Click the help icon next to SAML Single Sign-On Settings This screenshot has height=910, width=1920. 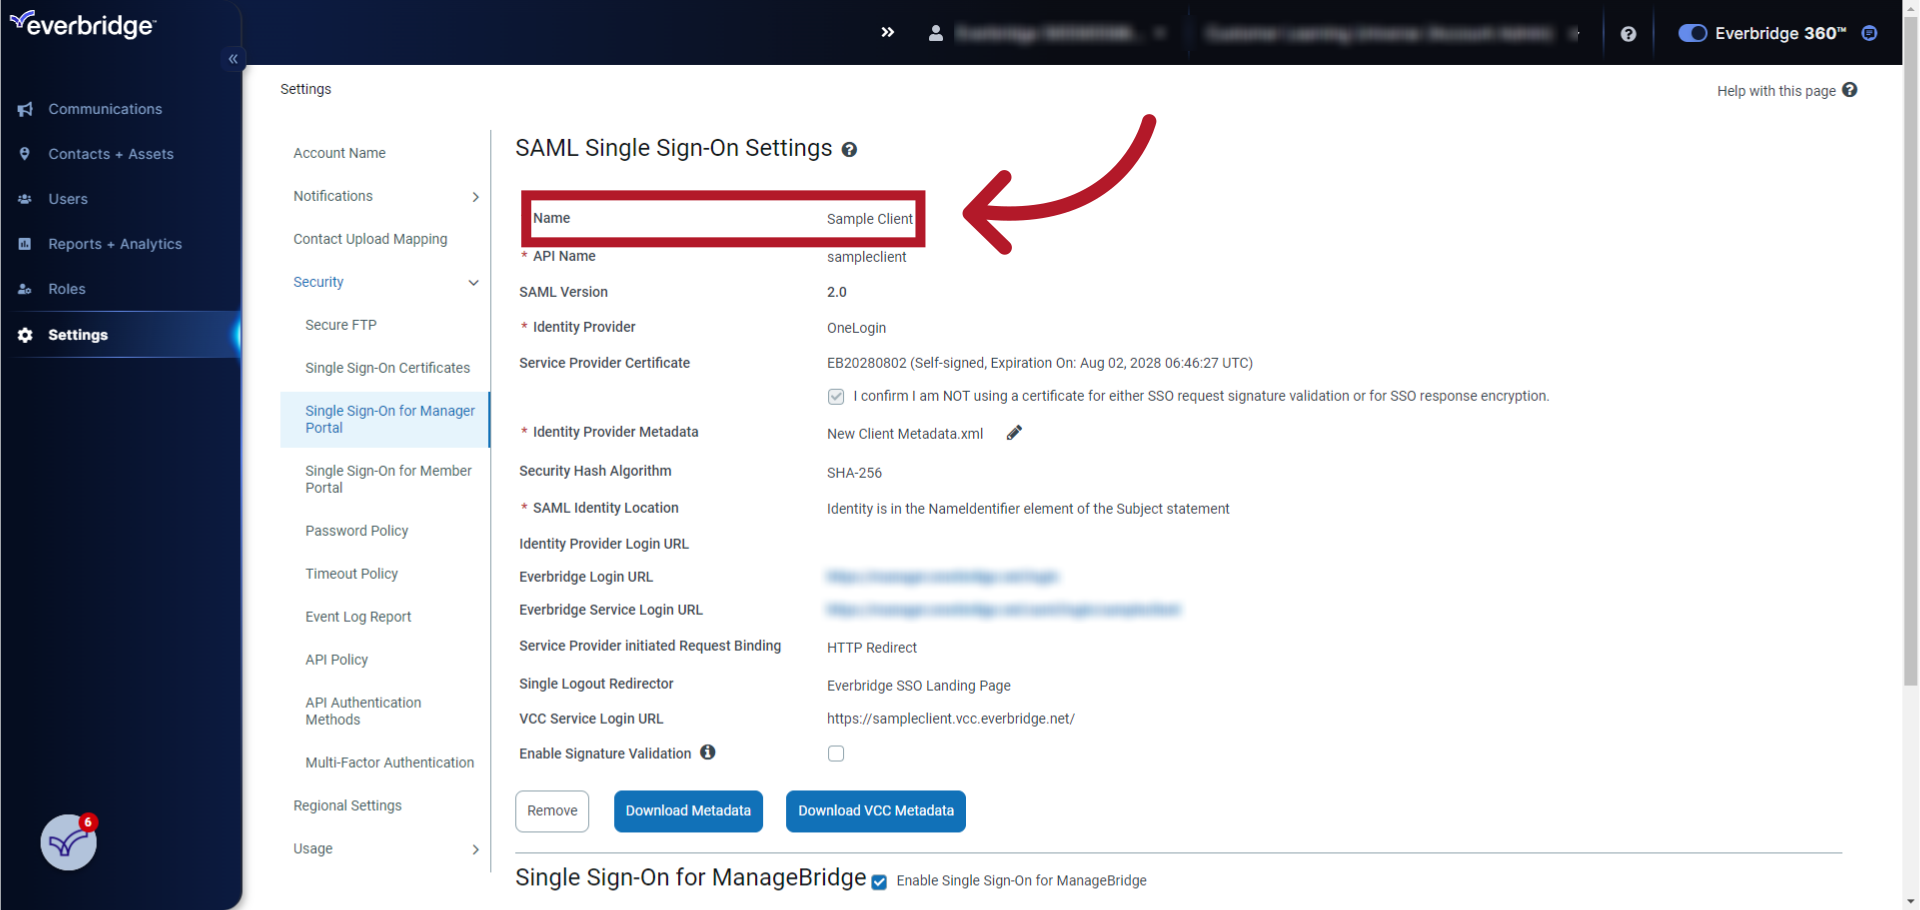click(849, 149)
